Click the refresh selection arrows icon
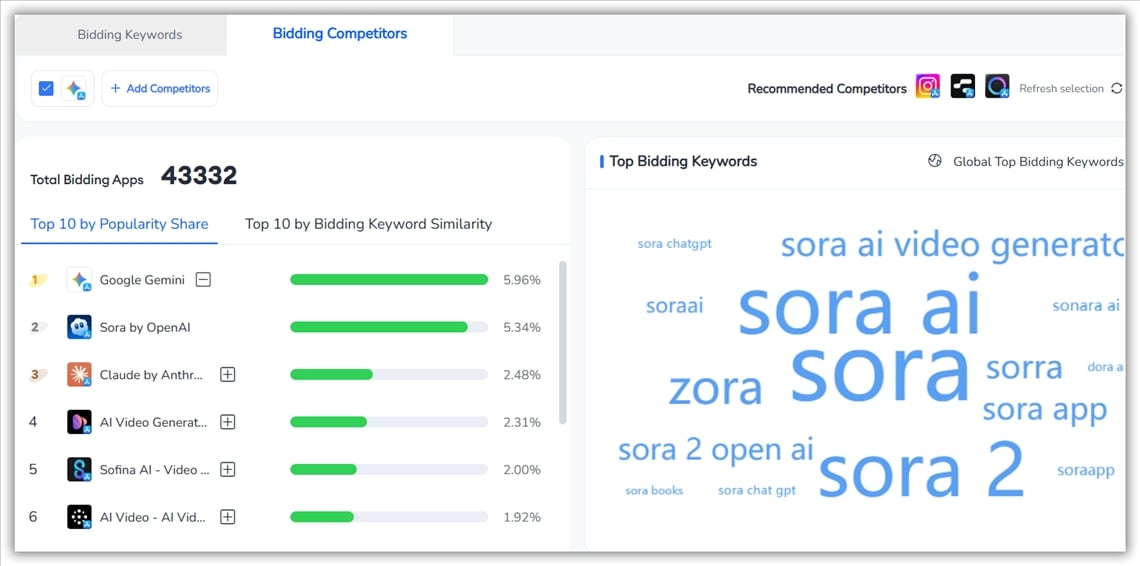This screenshot has width=1140, height=566. click(1116, 89)
